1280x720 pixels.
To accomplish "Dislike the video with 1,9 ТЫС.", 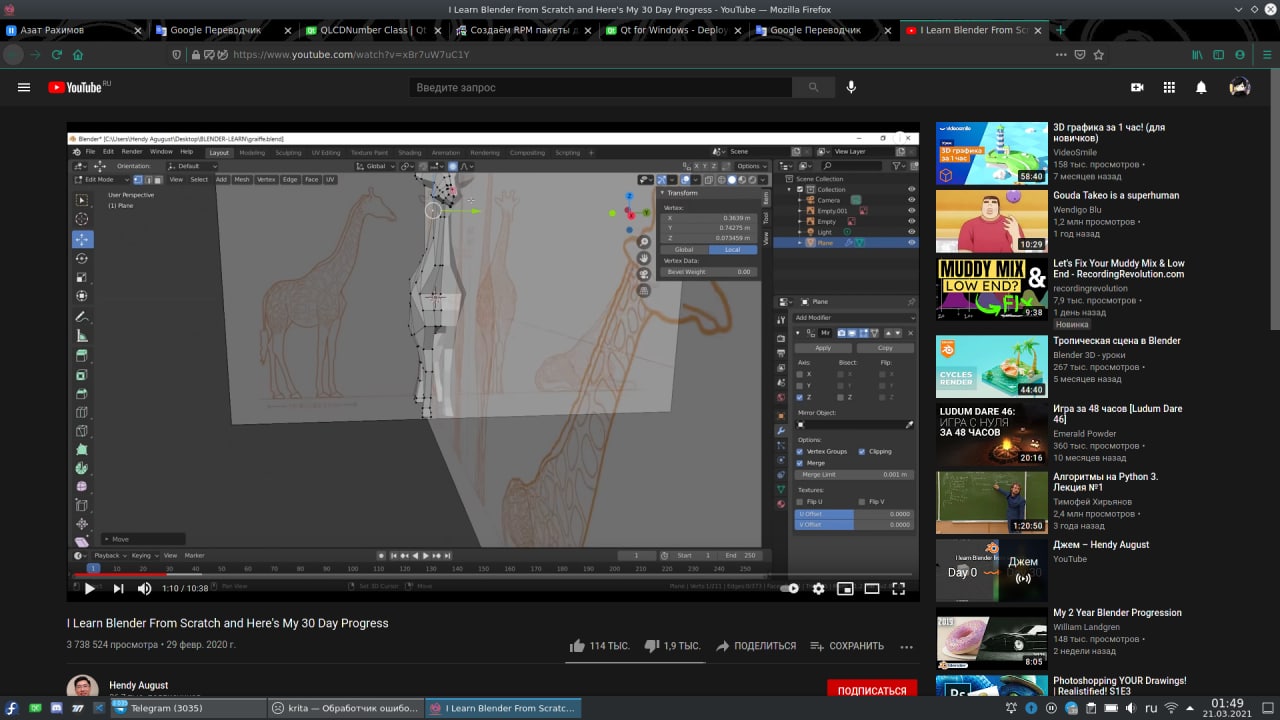I will pos(673,646).
